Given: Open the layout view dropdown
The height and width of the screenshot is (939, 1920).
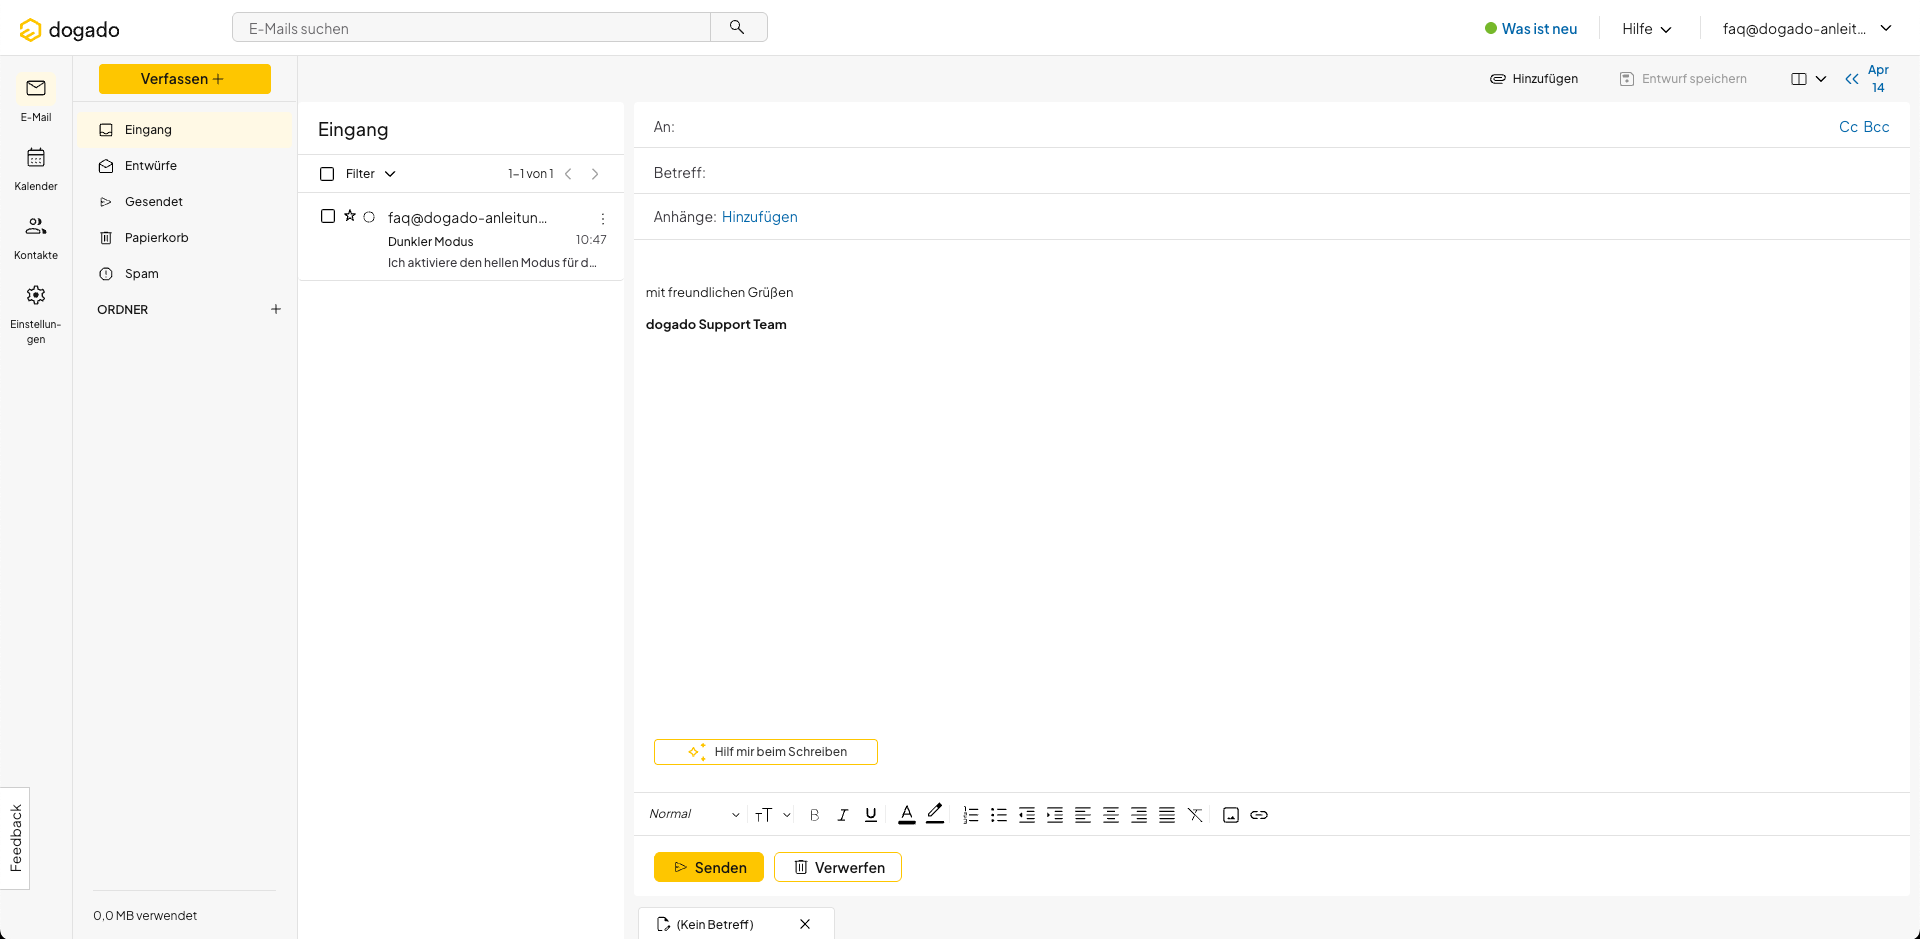Looking at the screenshot, I should pos(1808,79).
